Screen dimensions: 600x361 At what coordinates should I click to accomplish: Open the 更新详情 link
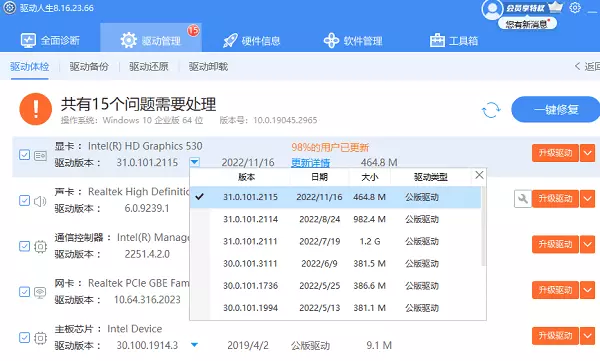310,163
